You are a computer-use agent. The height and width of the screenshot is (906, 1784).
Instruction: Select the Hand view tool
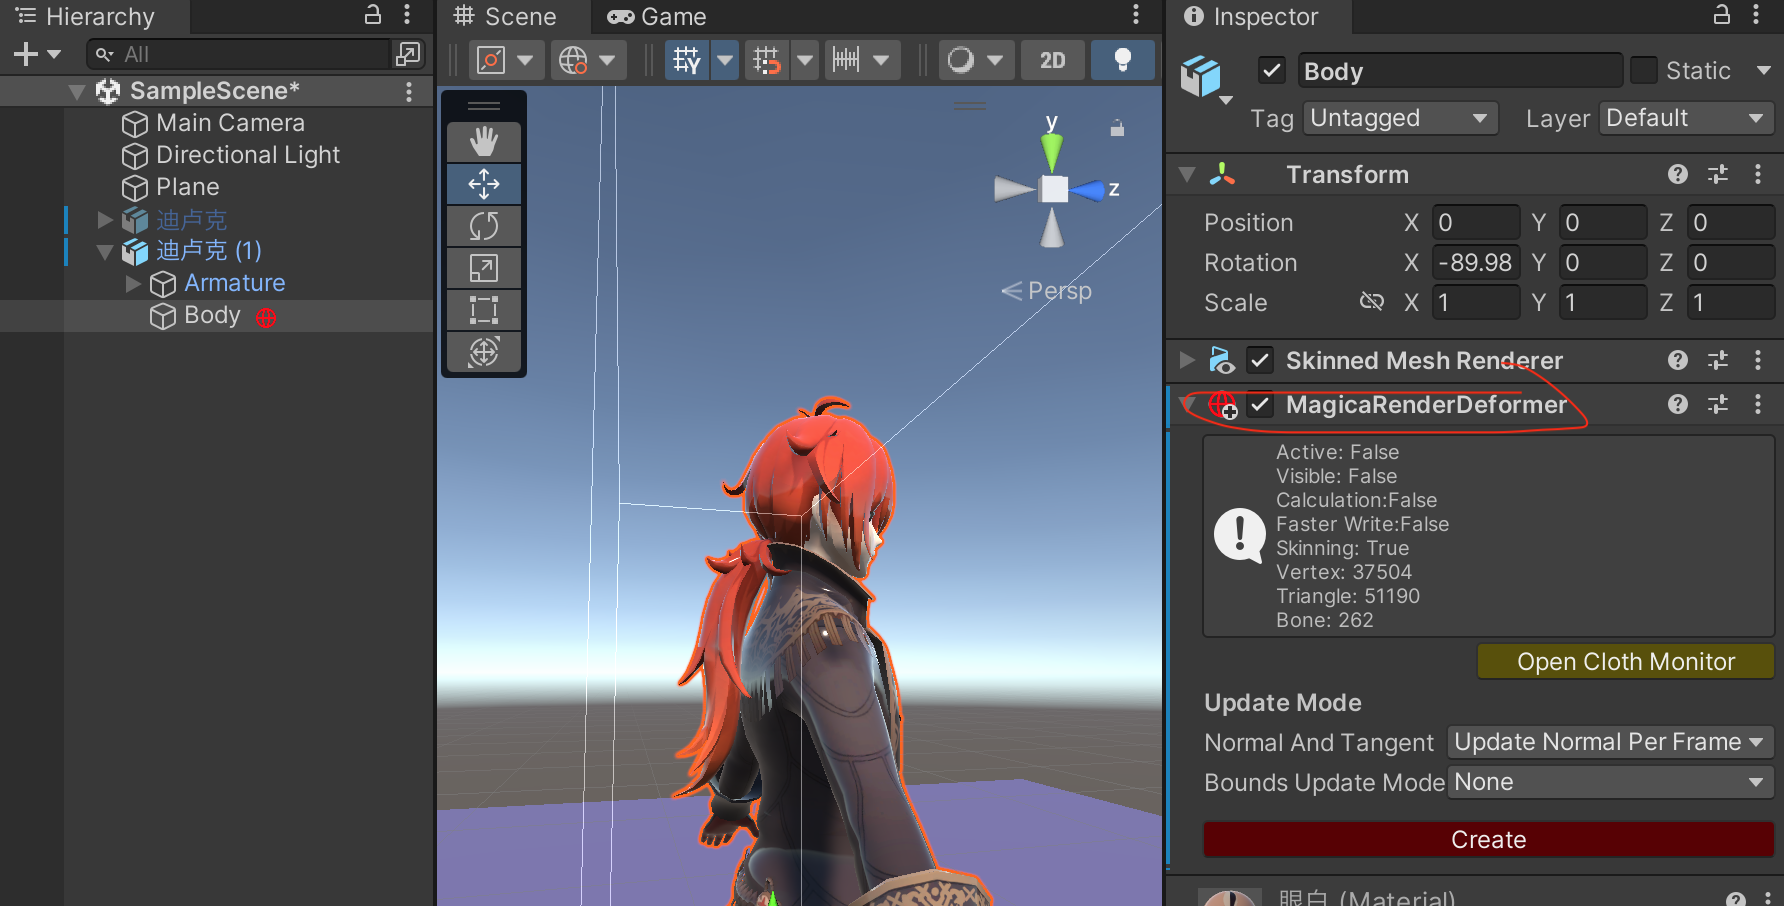pyautogui.click(x=484, y=142)
